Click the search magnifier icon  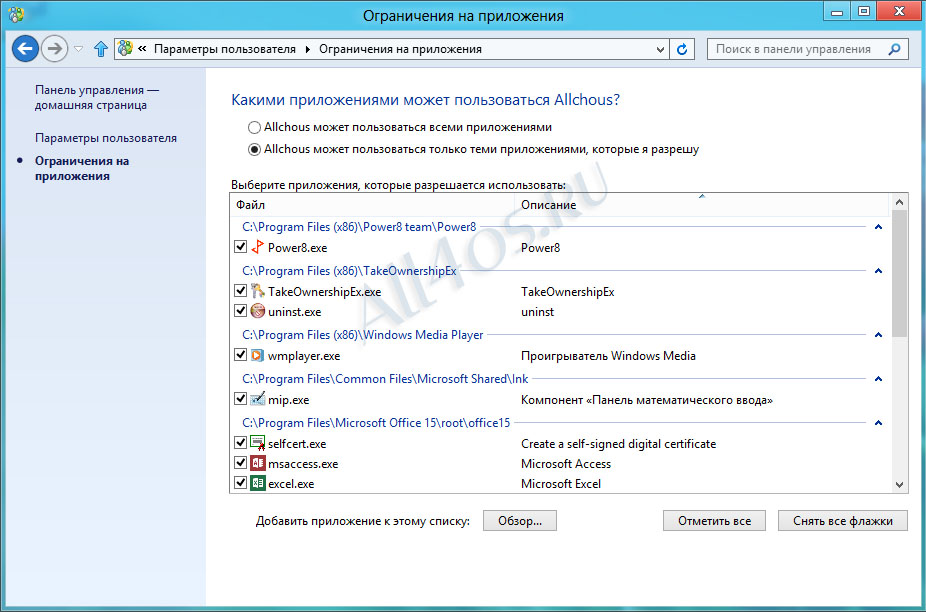pyautogui.click(x=894, y=49)
